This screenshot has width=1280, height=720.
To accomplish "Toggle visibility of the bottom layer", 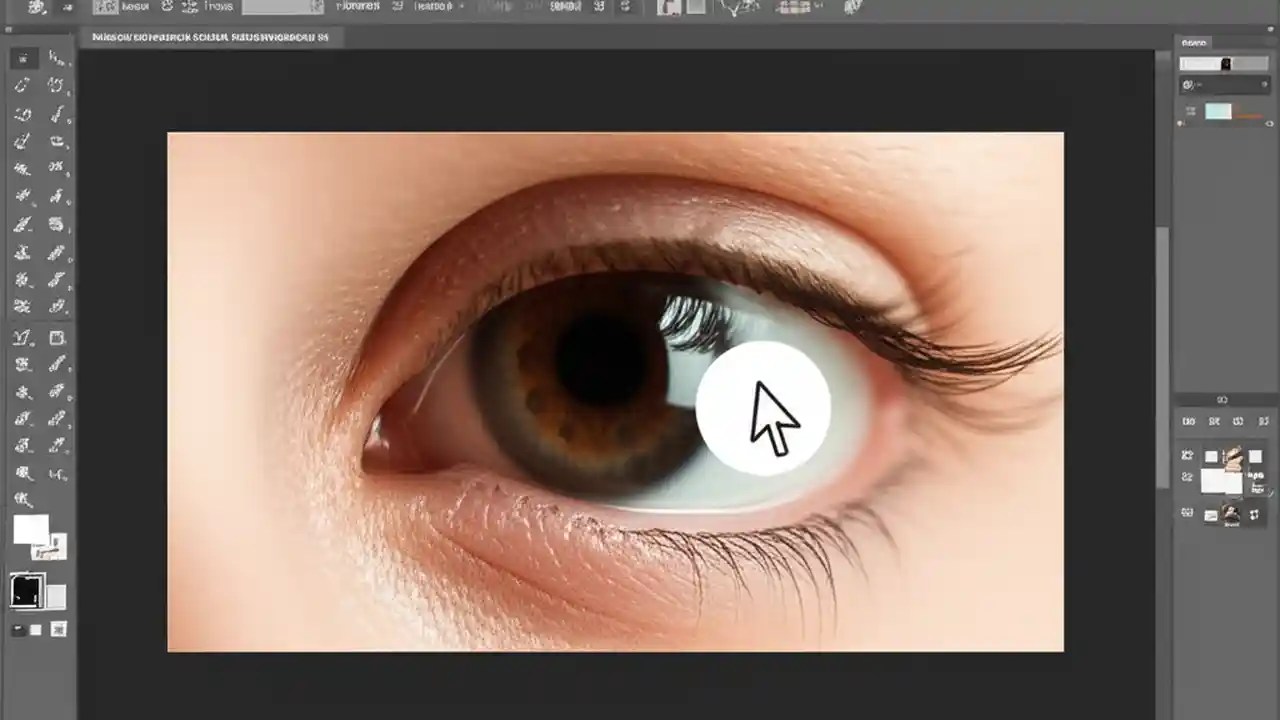I will tap(1188, 513).
